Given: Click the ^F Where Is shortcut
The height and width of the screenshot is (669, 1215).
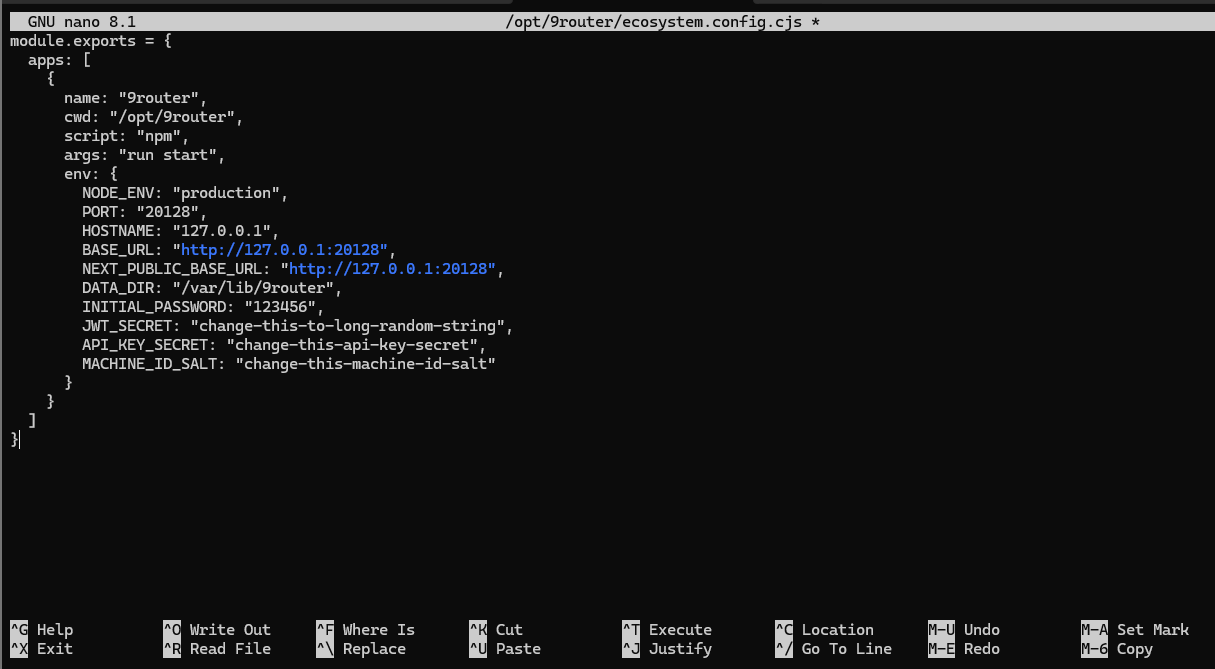Looking at the screenshot, I should [x=365, y=630].
